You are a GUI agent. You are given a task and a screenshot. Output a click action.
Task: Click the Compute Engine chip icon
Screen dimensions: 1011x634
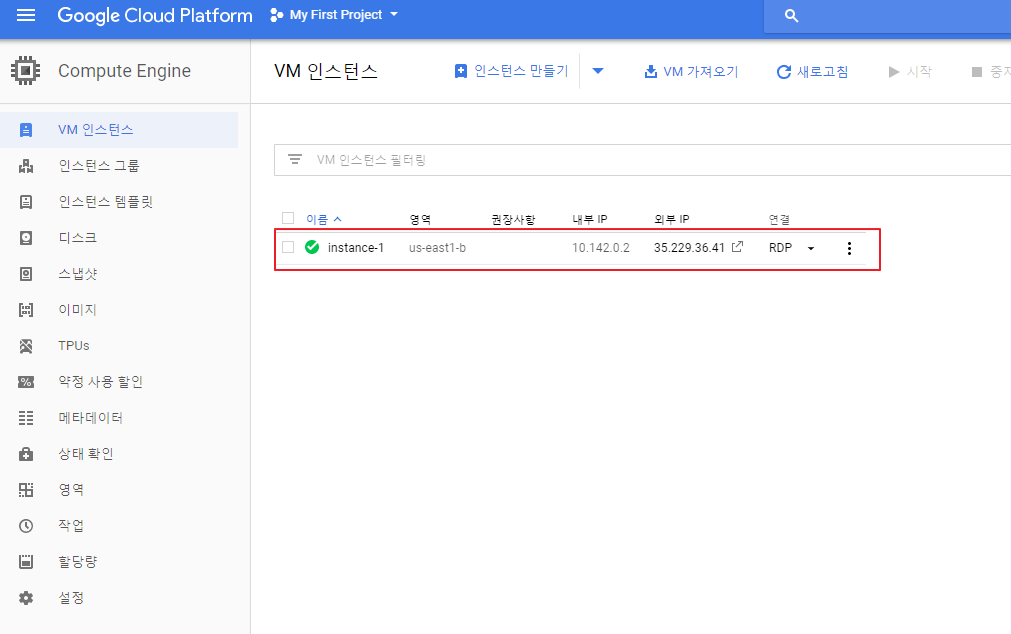[x=26, y=71]
